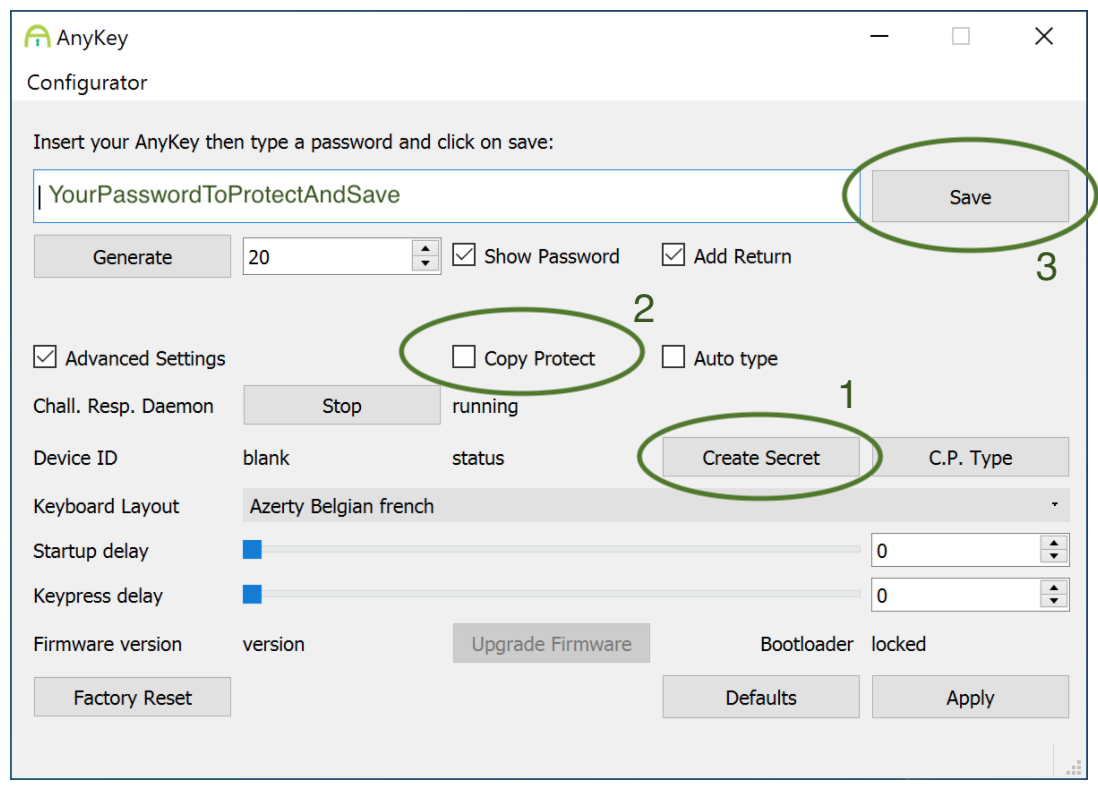This screenshot has height=788, width=1098.
Task: Click the AnyKey logo icon in title bar
Action: pyautogui.click(x=37, y=36)
